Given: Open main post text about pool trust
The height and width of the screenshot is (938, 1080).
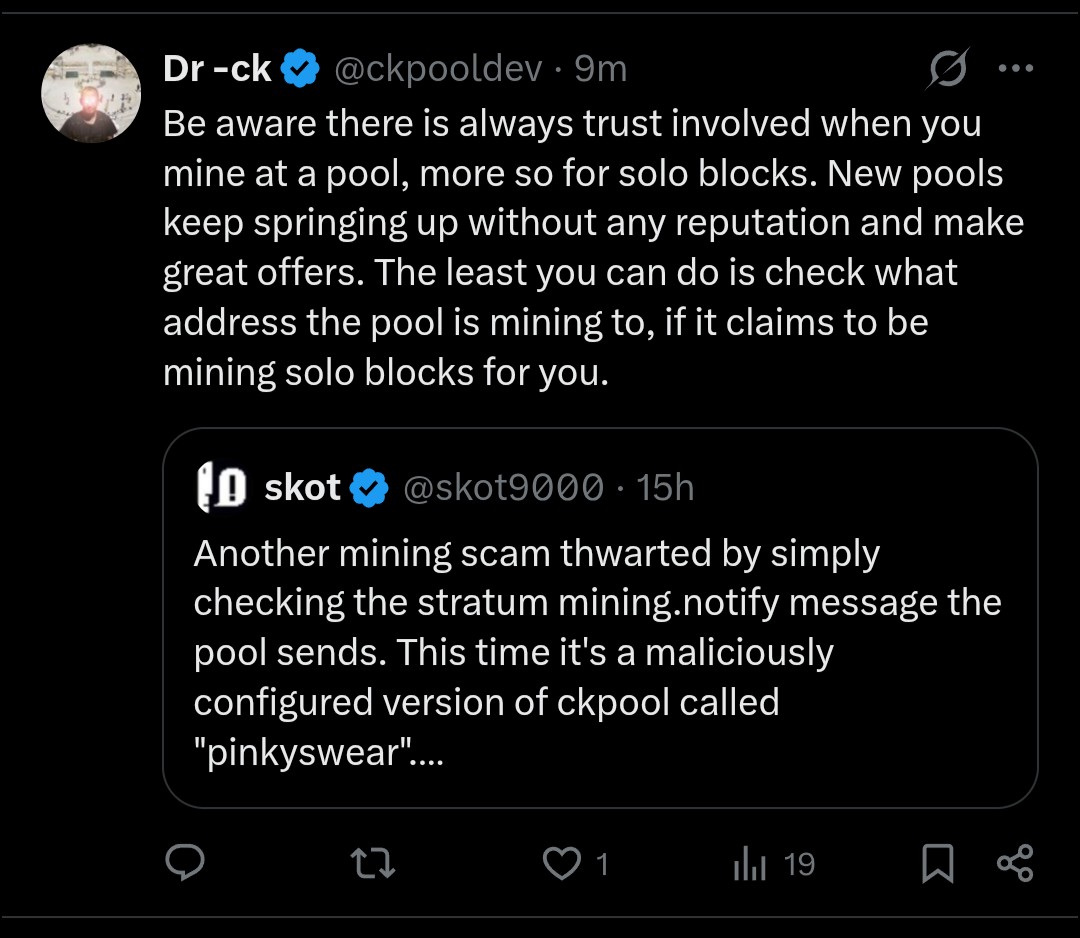Looking at the screenshot, I should pyautogui.click(x=590, y=248).
